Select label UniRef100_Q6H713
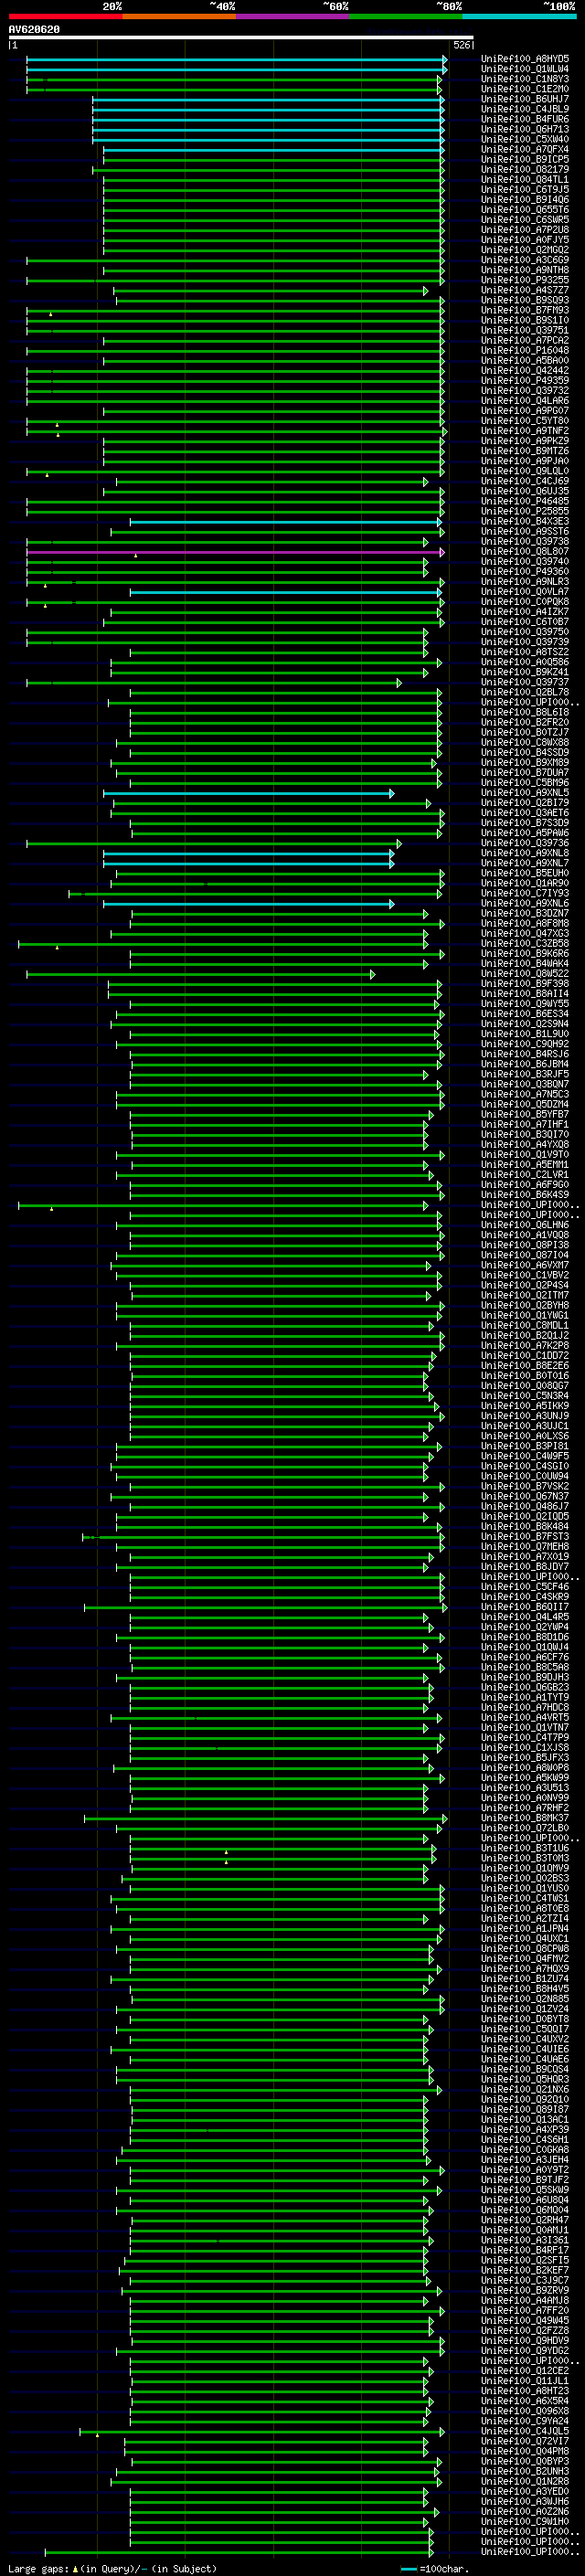585x2576 pixels. 525,129
